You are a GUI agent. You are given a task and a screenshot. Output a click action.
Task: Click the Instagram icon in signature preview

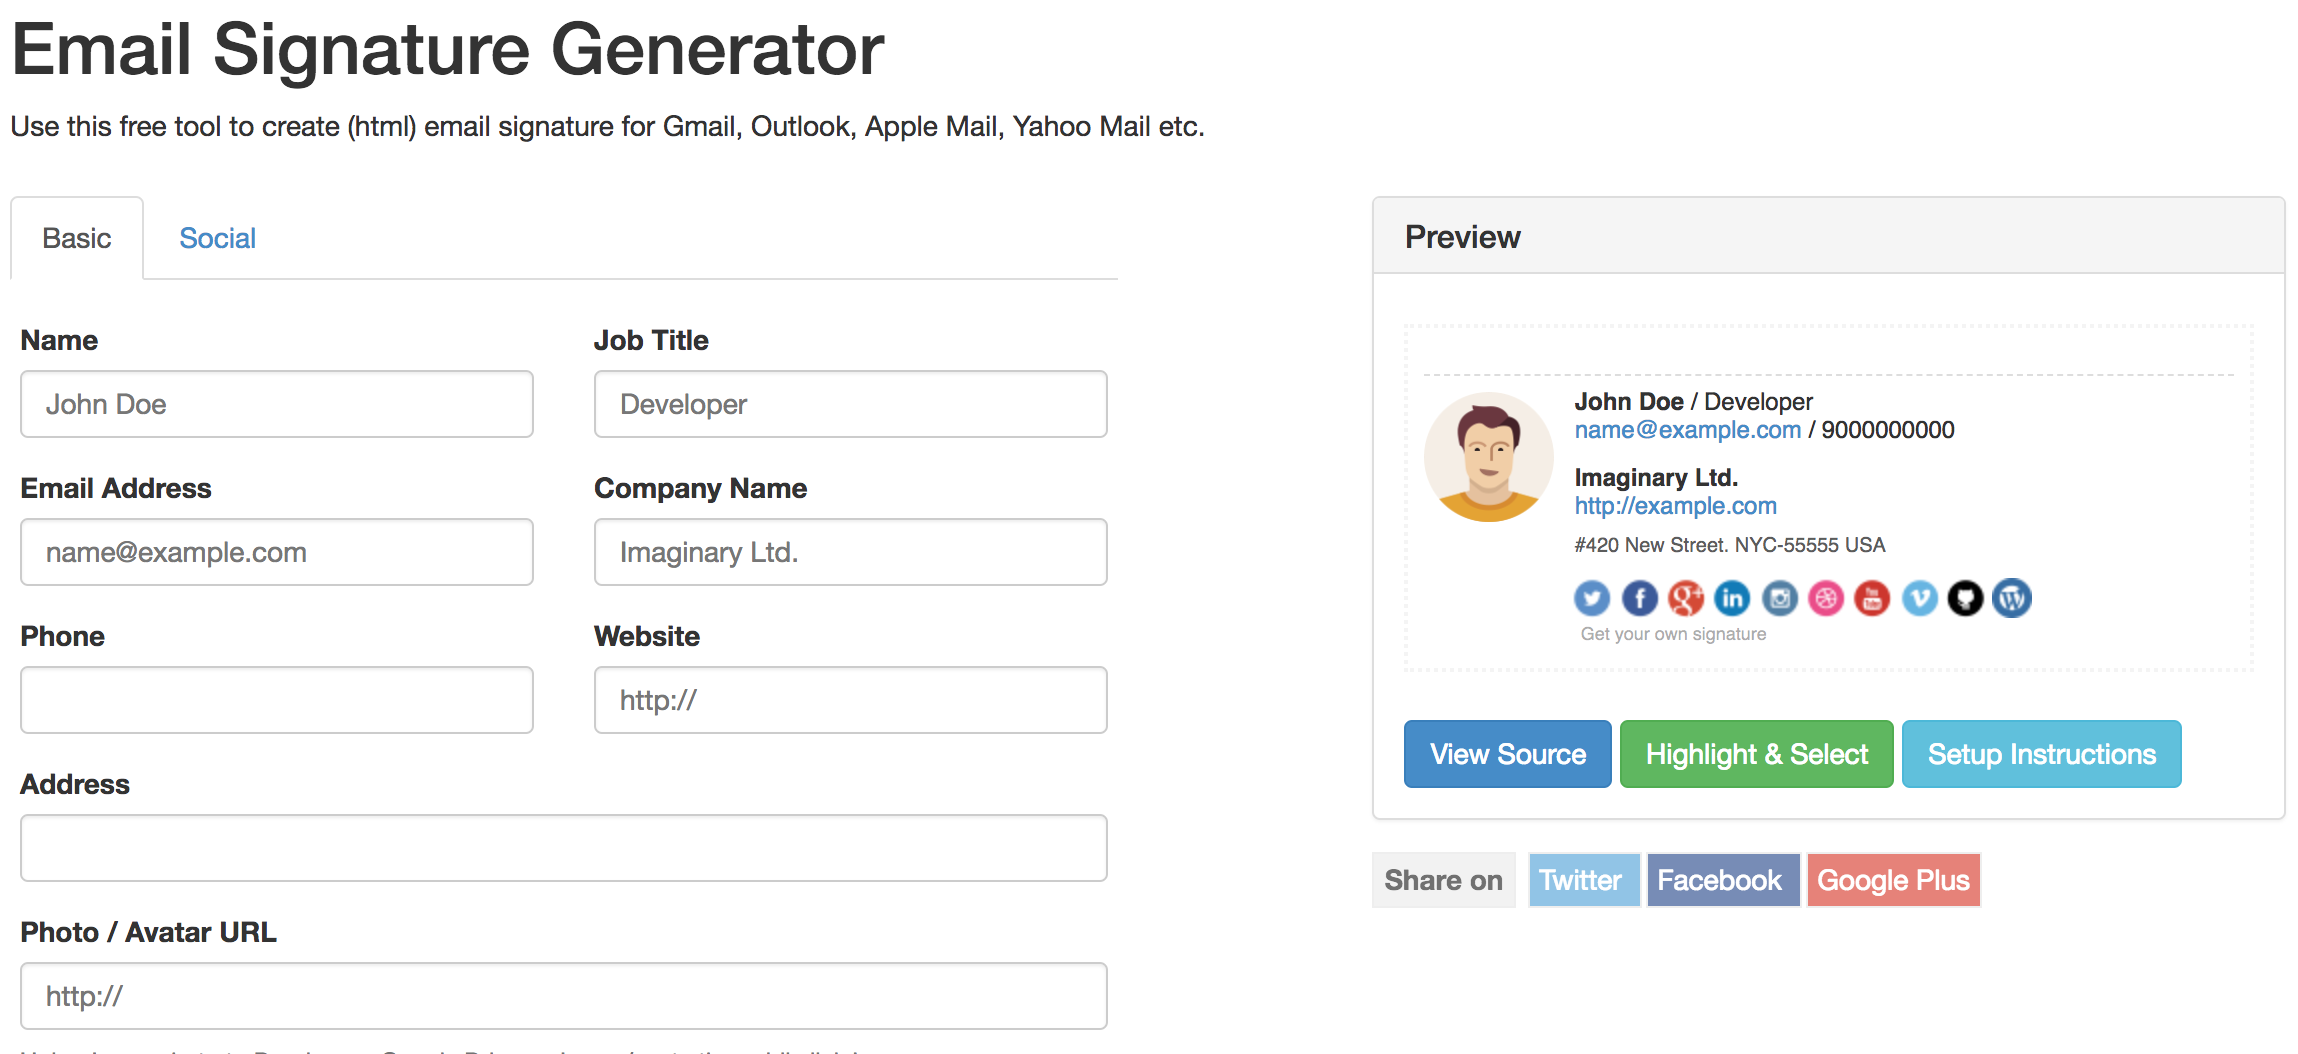[1779, 598]
